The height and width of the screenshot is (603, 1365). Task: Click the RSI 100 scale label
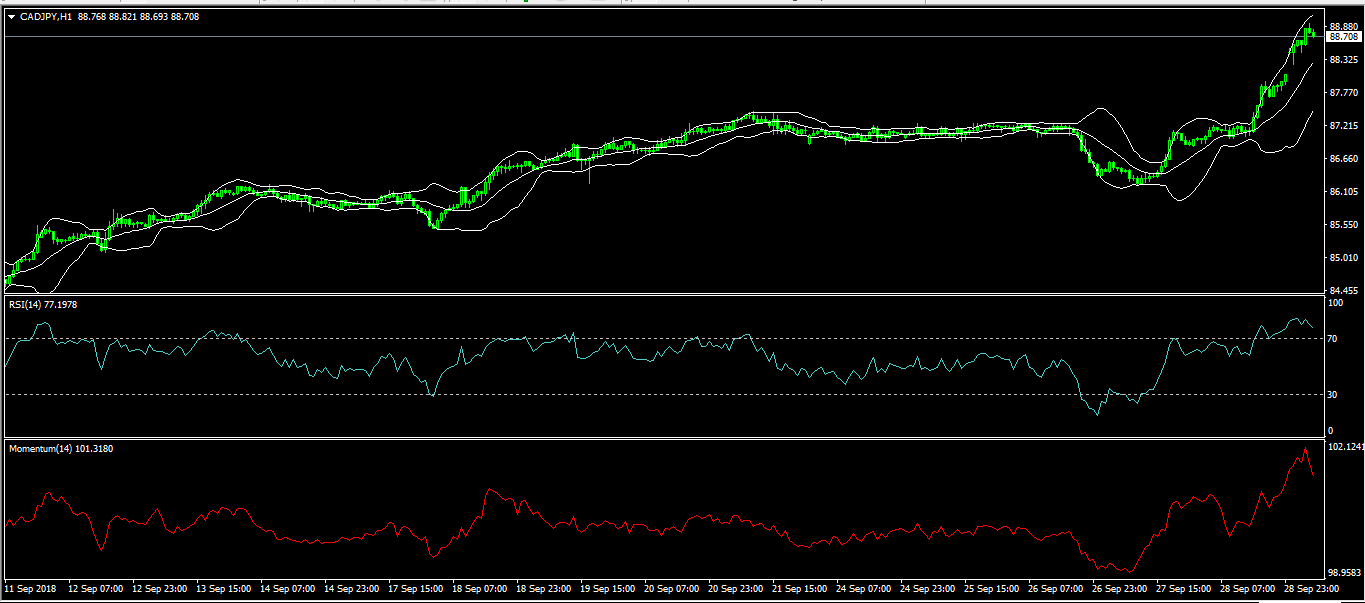tap(1334, 302)
